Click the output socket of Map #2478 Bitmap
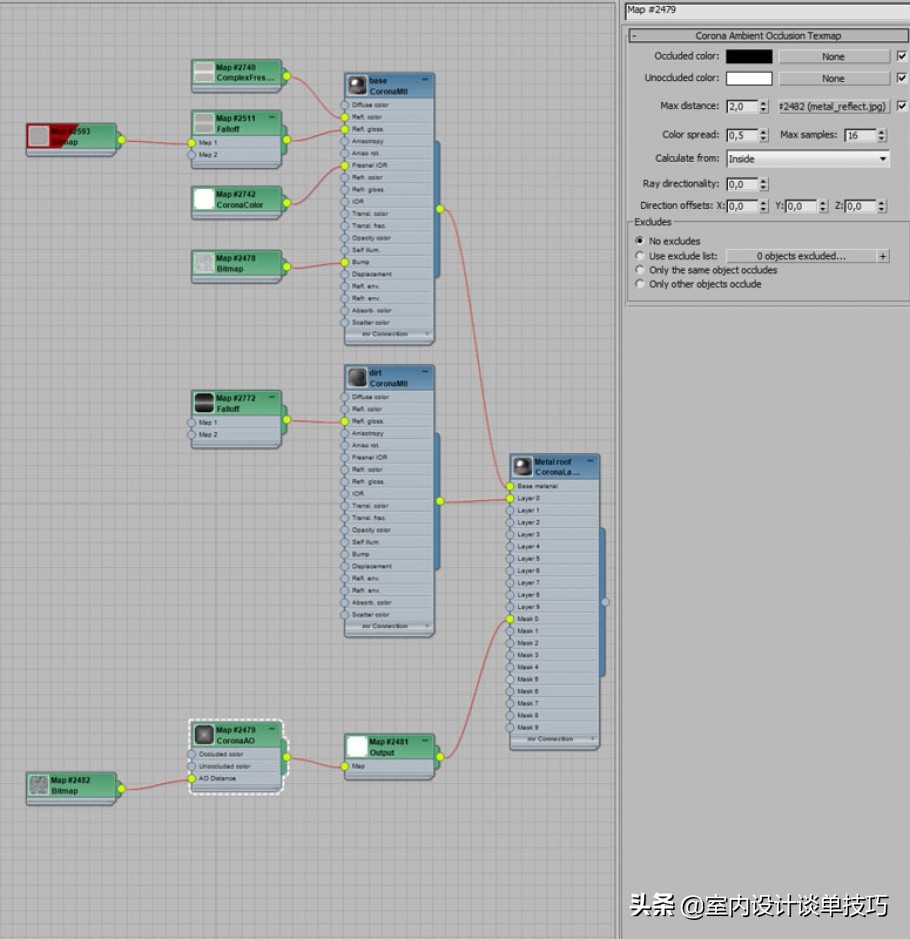The height and width of the screenshot is (939, 910). (287, 266)
